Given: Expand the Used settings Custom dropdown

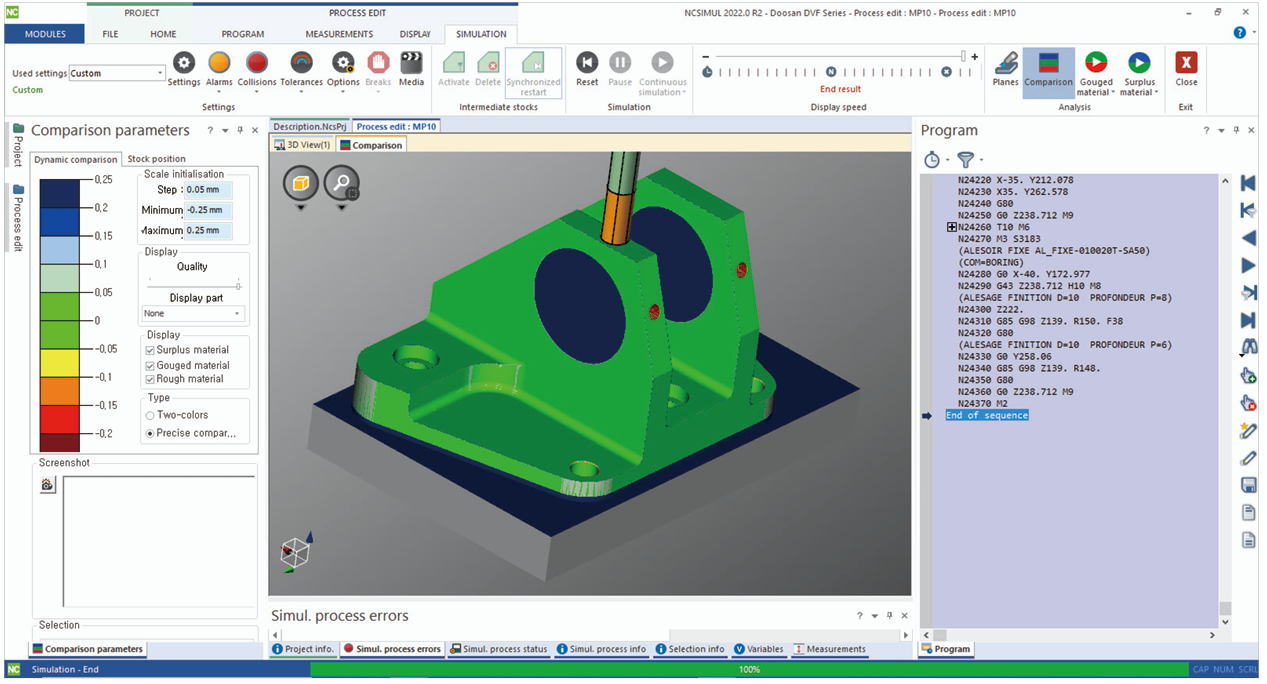Looking at the screenshot, I should click(160, 73).
